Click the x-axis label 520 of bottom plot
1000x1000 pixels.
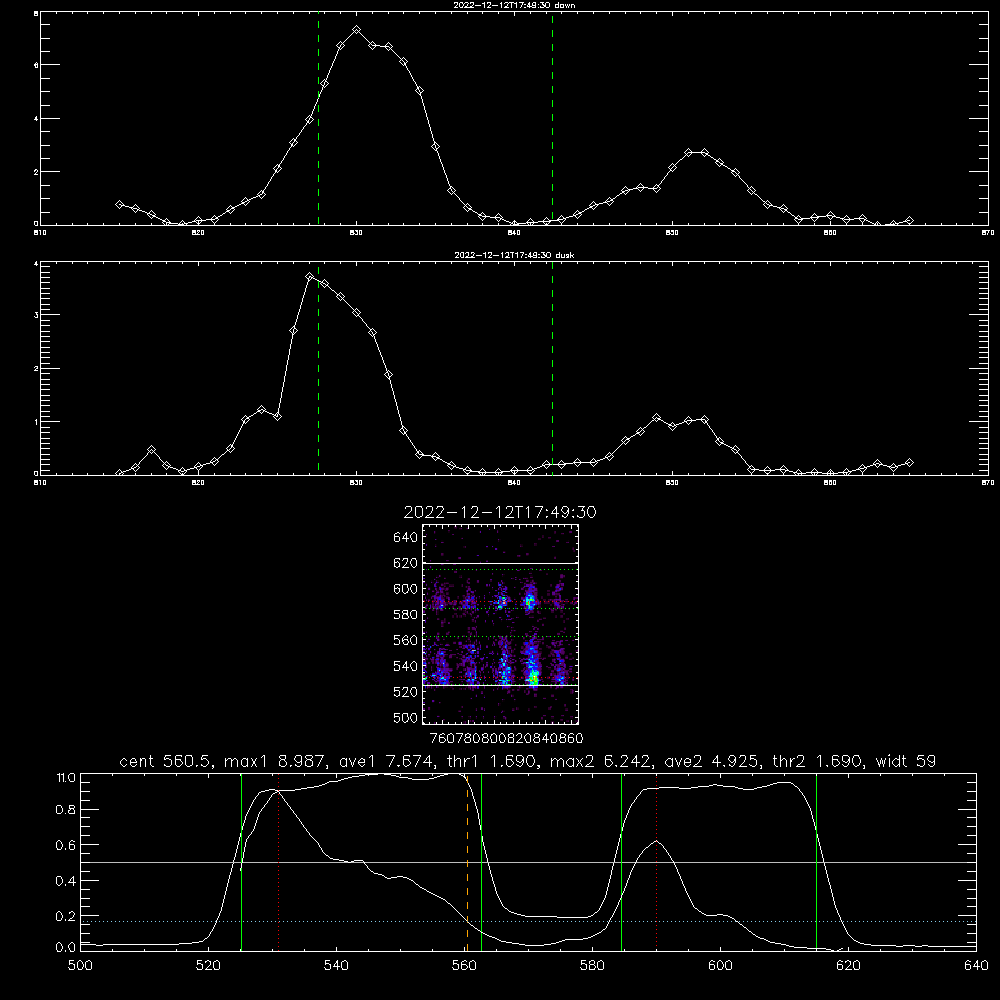[208, 966]
